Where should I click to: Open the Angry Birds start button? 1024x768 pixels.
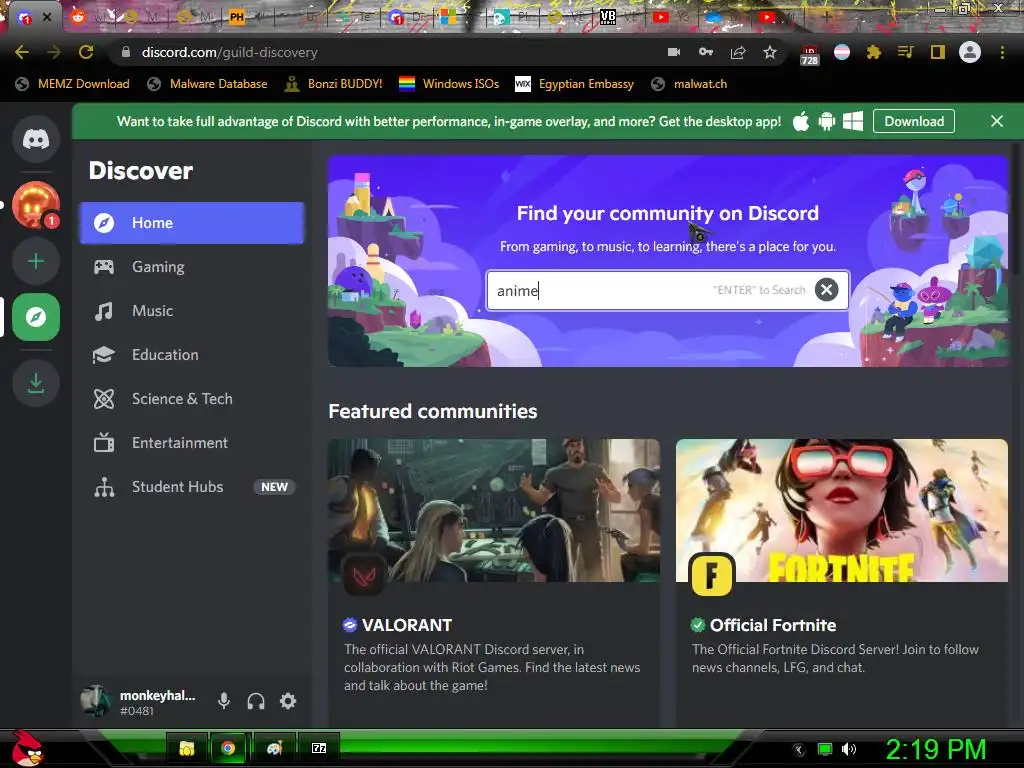point(26,748)
